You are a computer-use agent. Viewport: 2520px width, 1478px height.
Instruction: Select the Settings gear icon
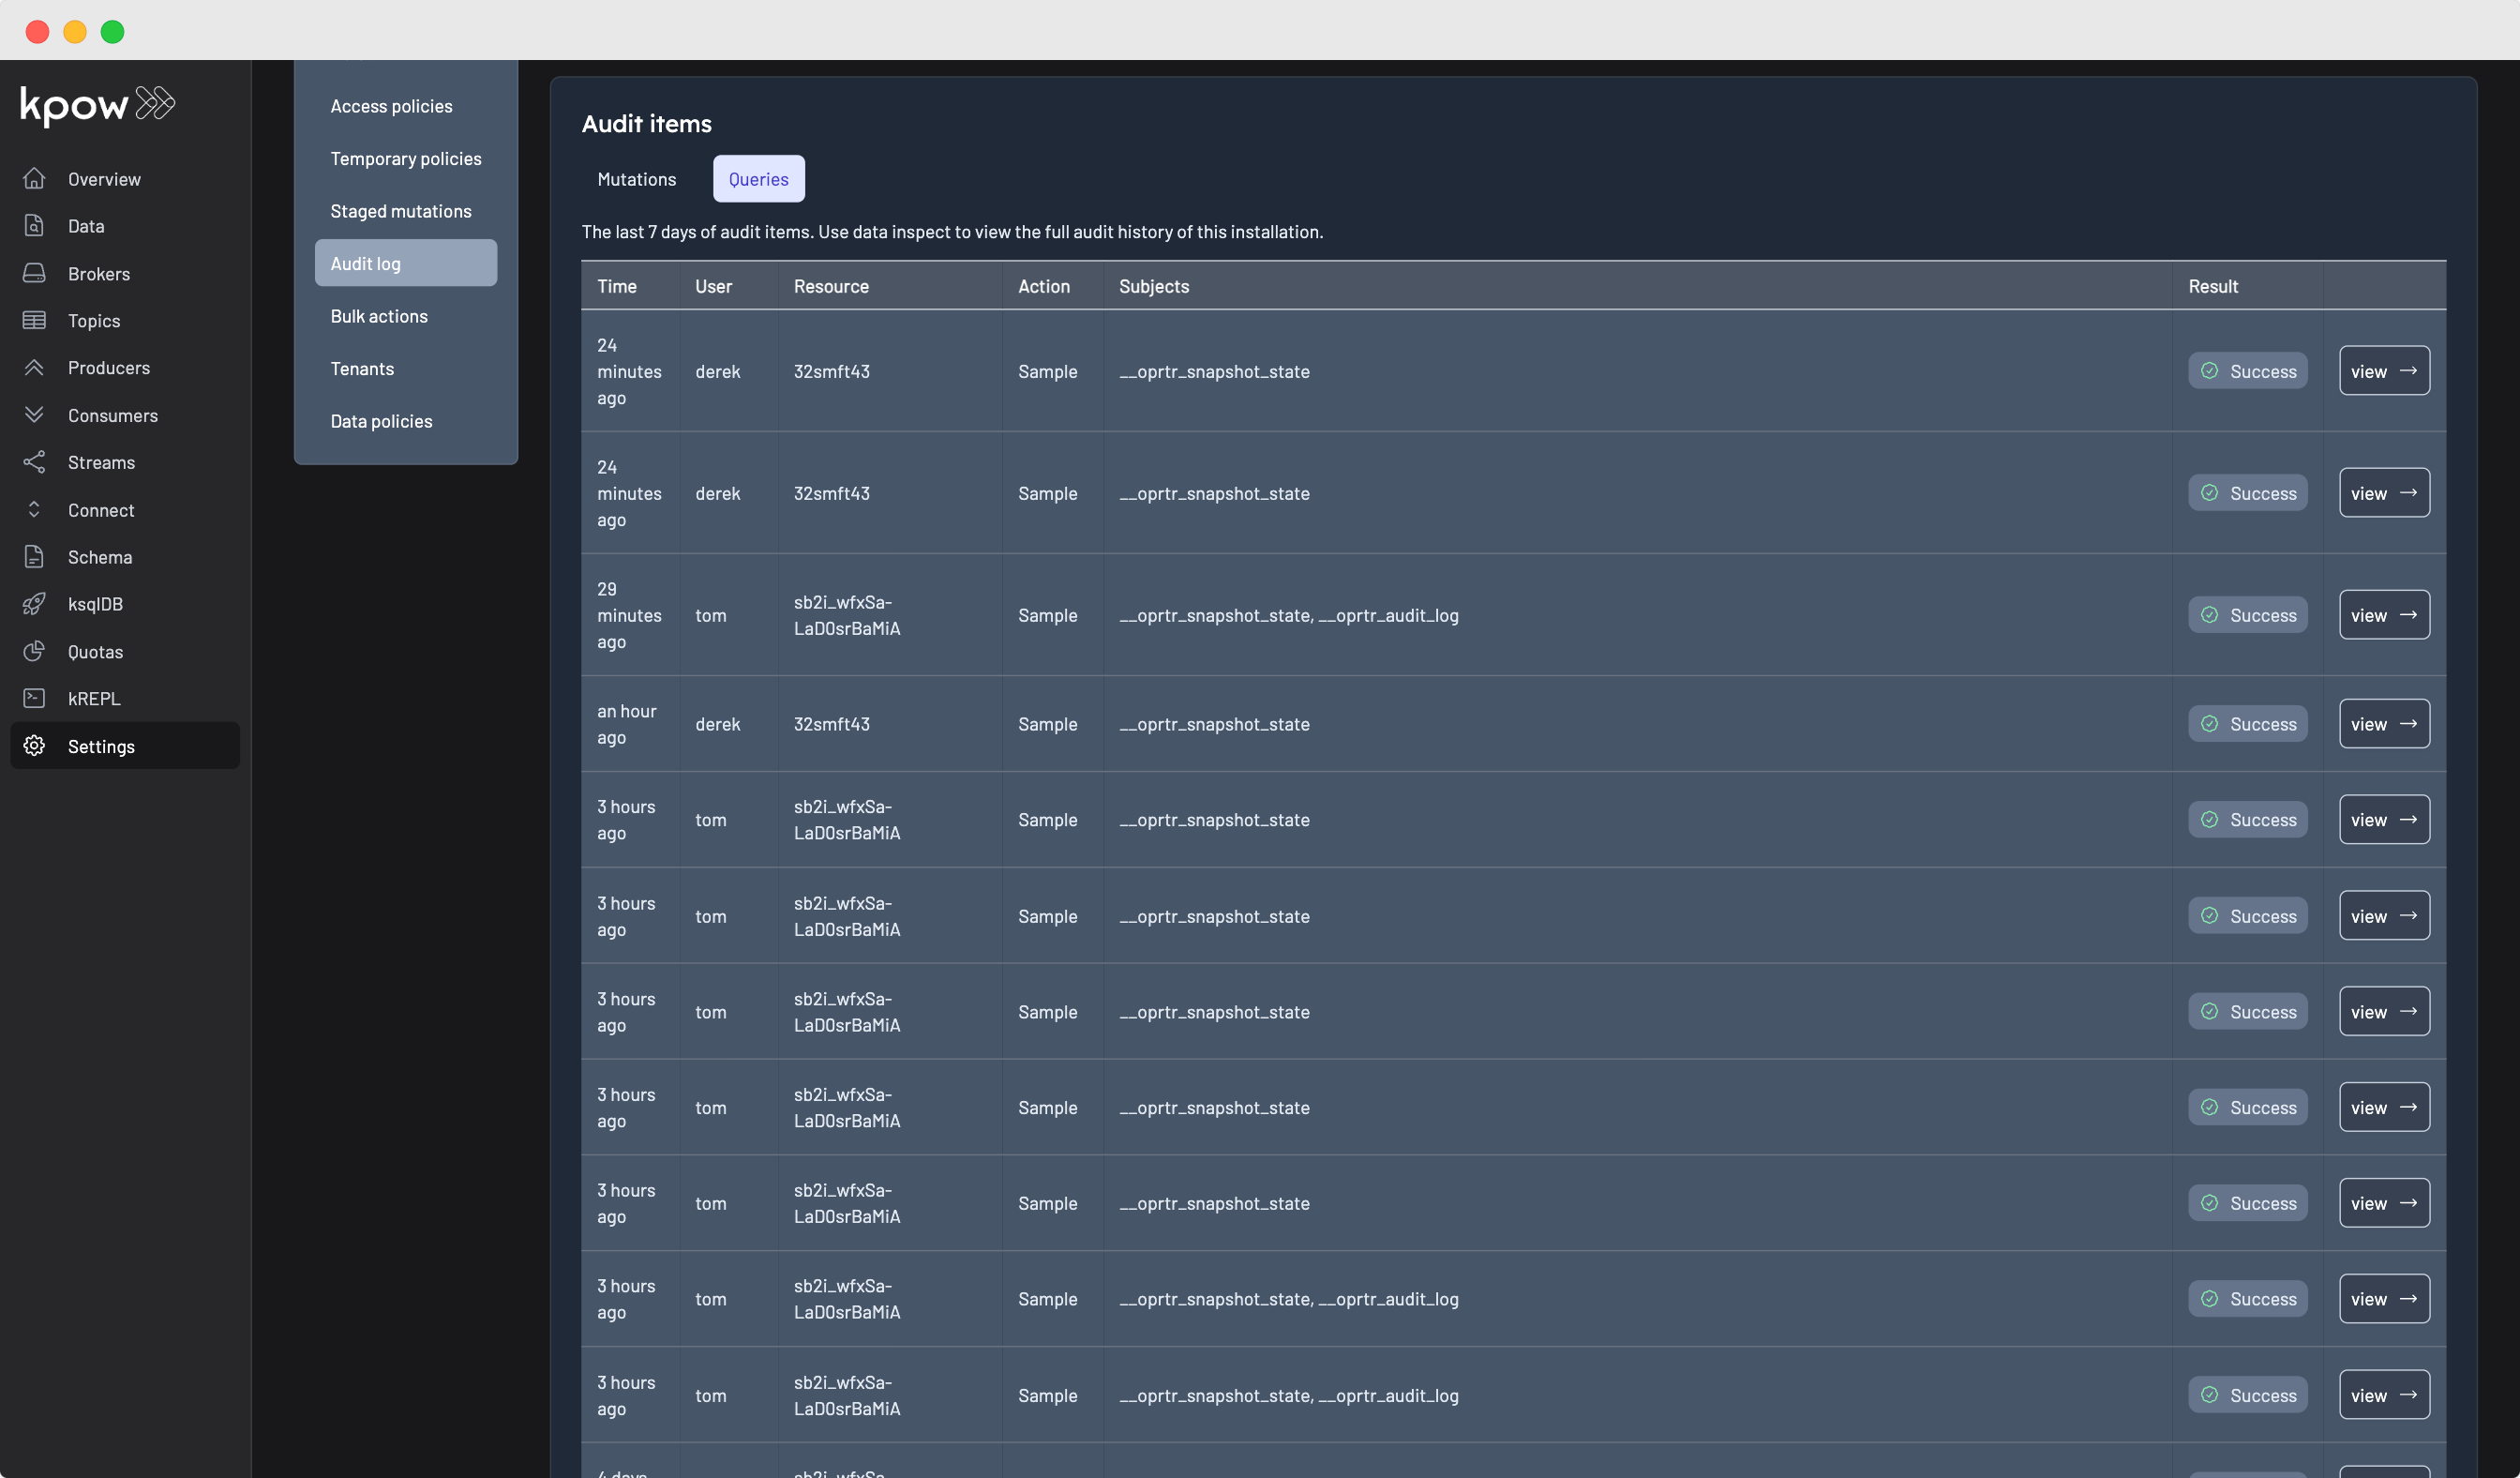tap(32, 747)
